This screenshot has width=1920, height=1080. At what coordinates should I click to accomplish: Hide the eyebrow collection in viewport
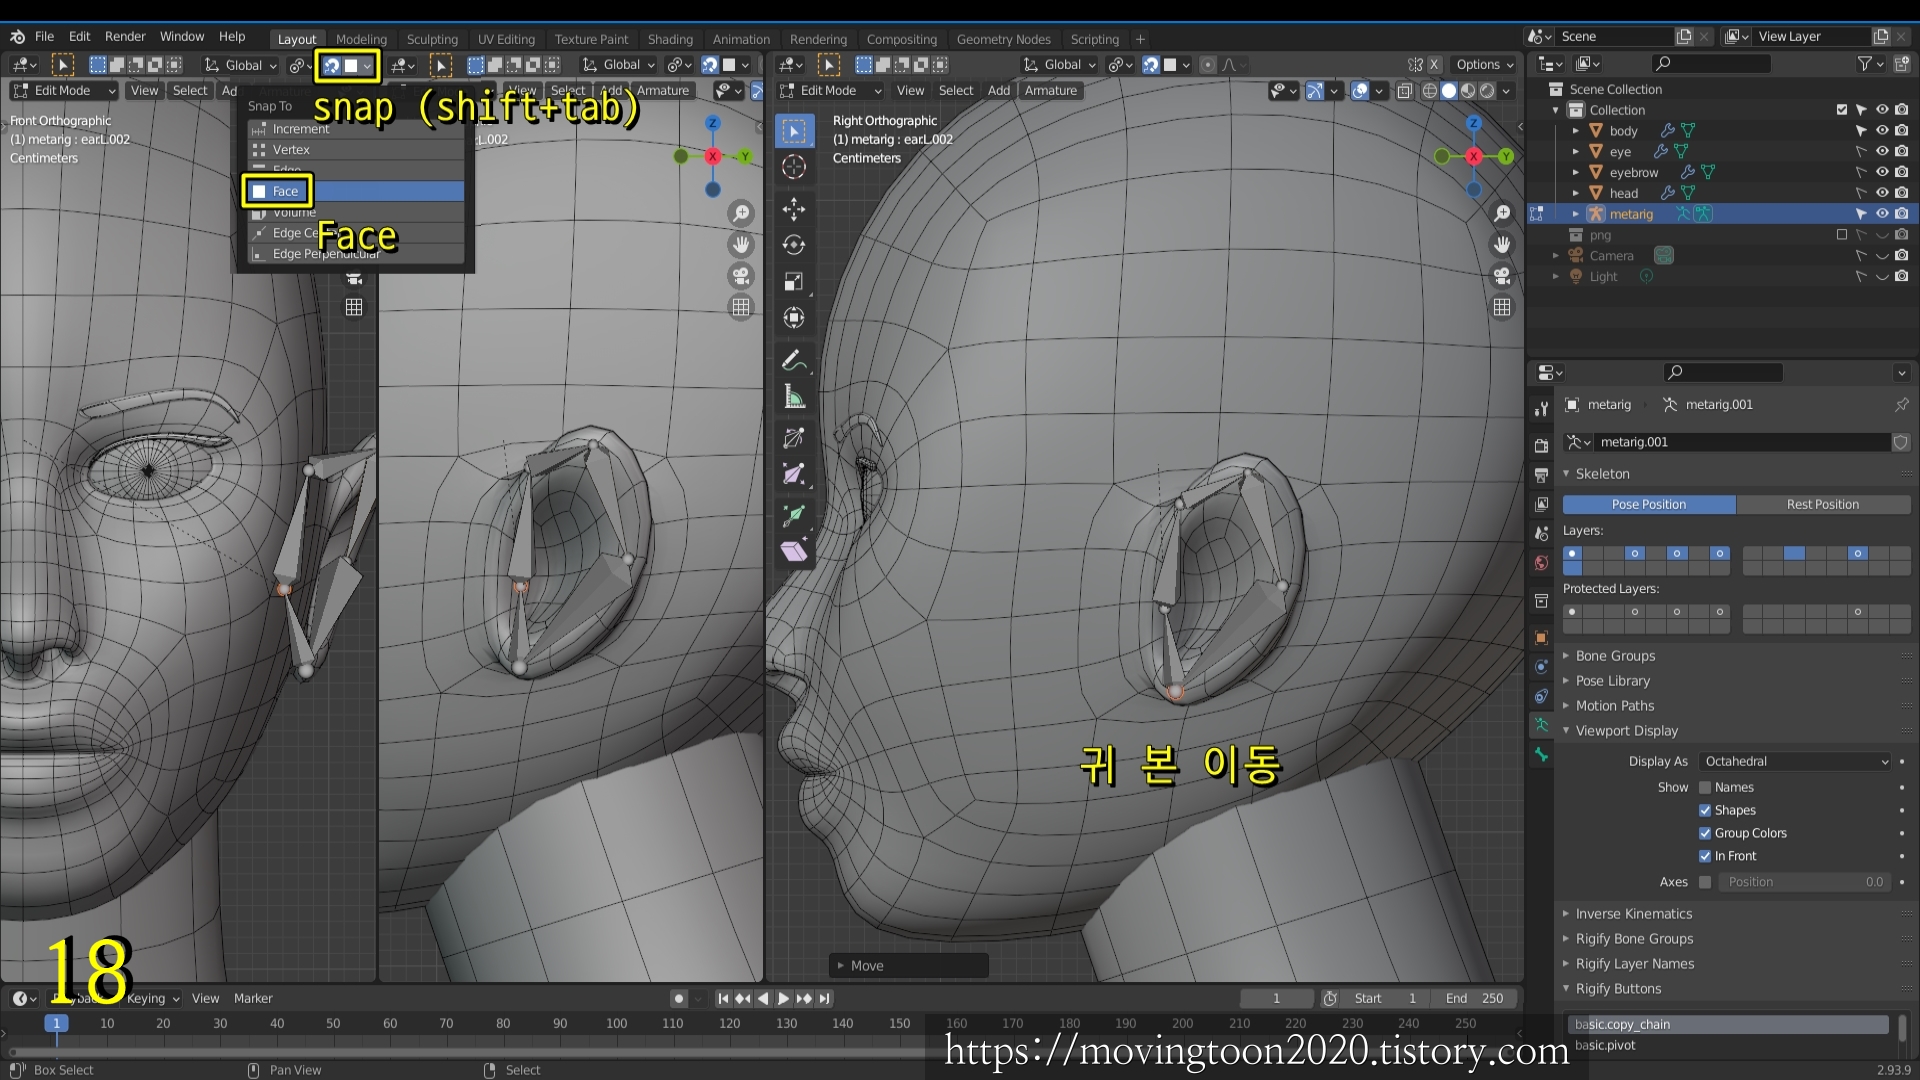1881,172
